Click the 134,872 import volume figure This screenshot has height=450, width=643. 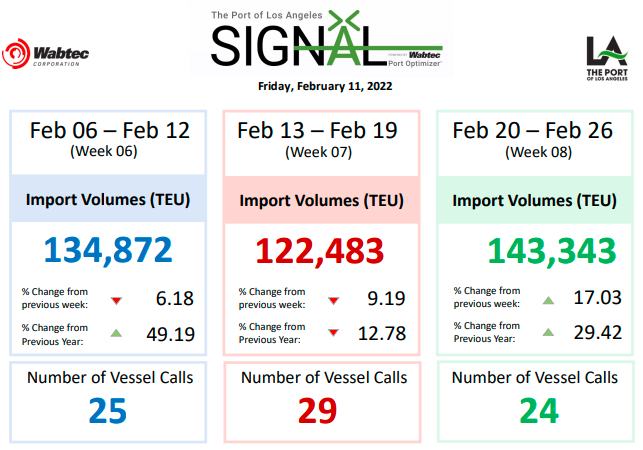pos(109,249)
